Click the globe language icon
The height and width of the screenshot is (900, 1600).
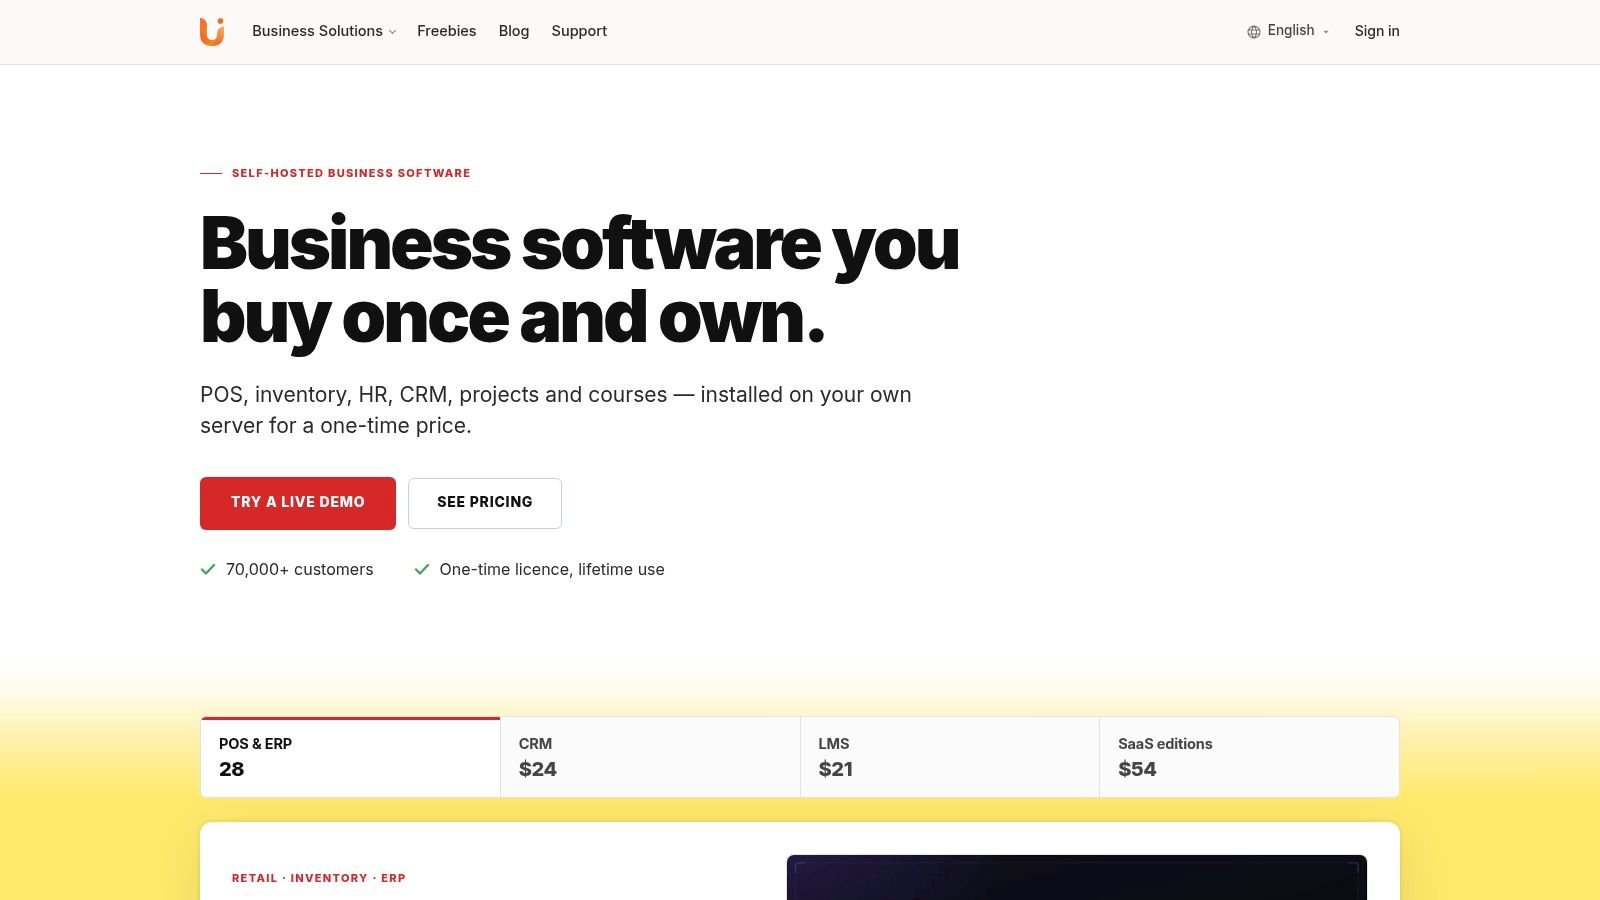pyautogui.click(x=1253, y=32)
